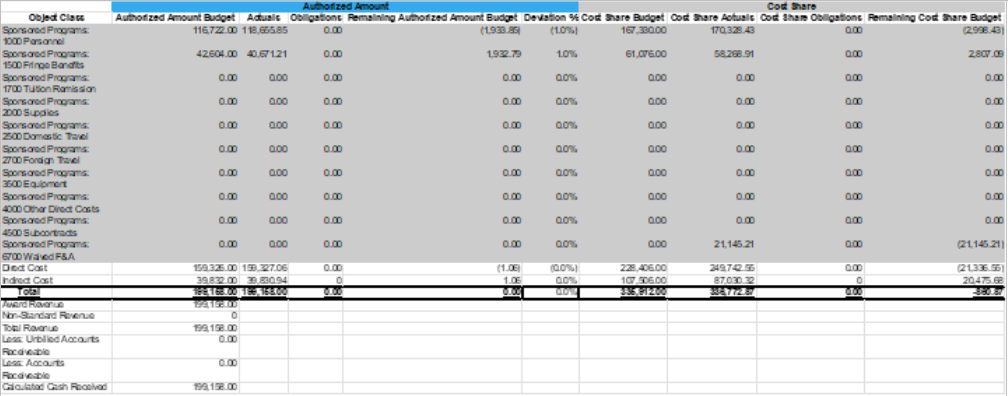Select the Cost Share header band
Viewport: 1008px width, 396px height.
pos(792,6)
